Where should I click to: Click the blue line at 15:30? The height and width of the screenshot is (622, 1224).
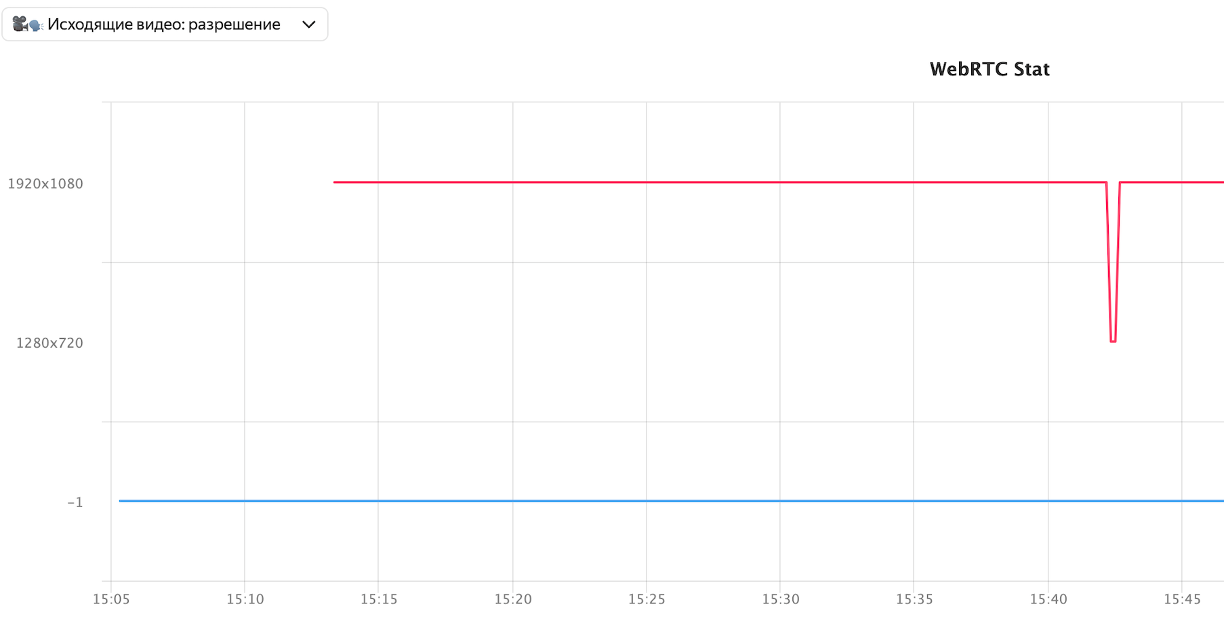(x=780, y=500)
